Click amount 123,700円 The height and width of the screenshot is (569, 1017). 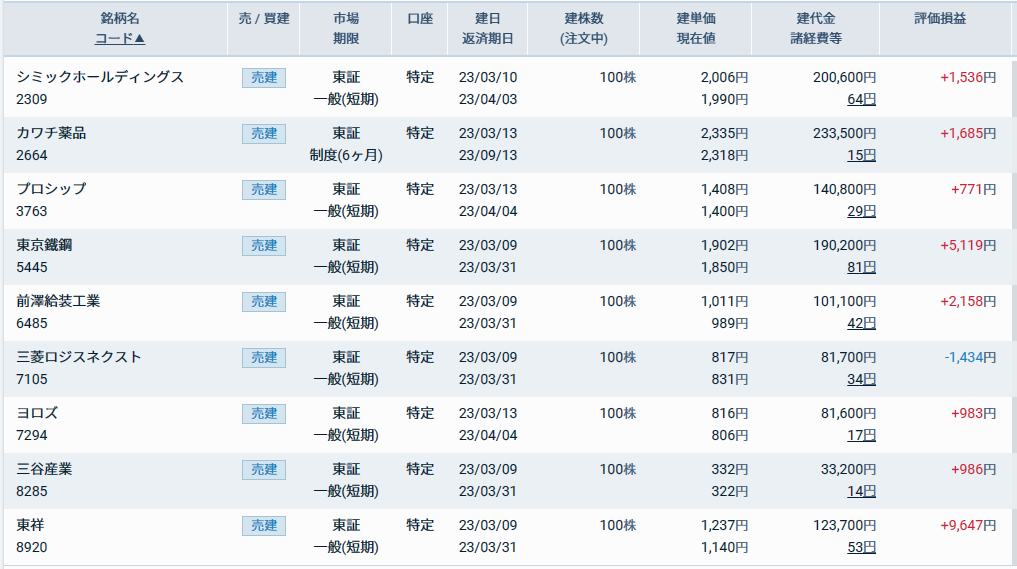click(844, 525)
